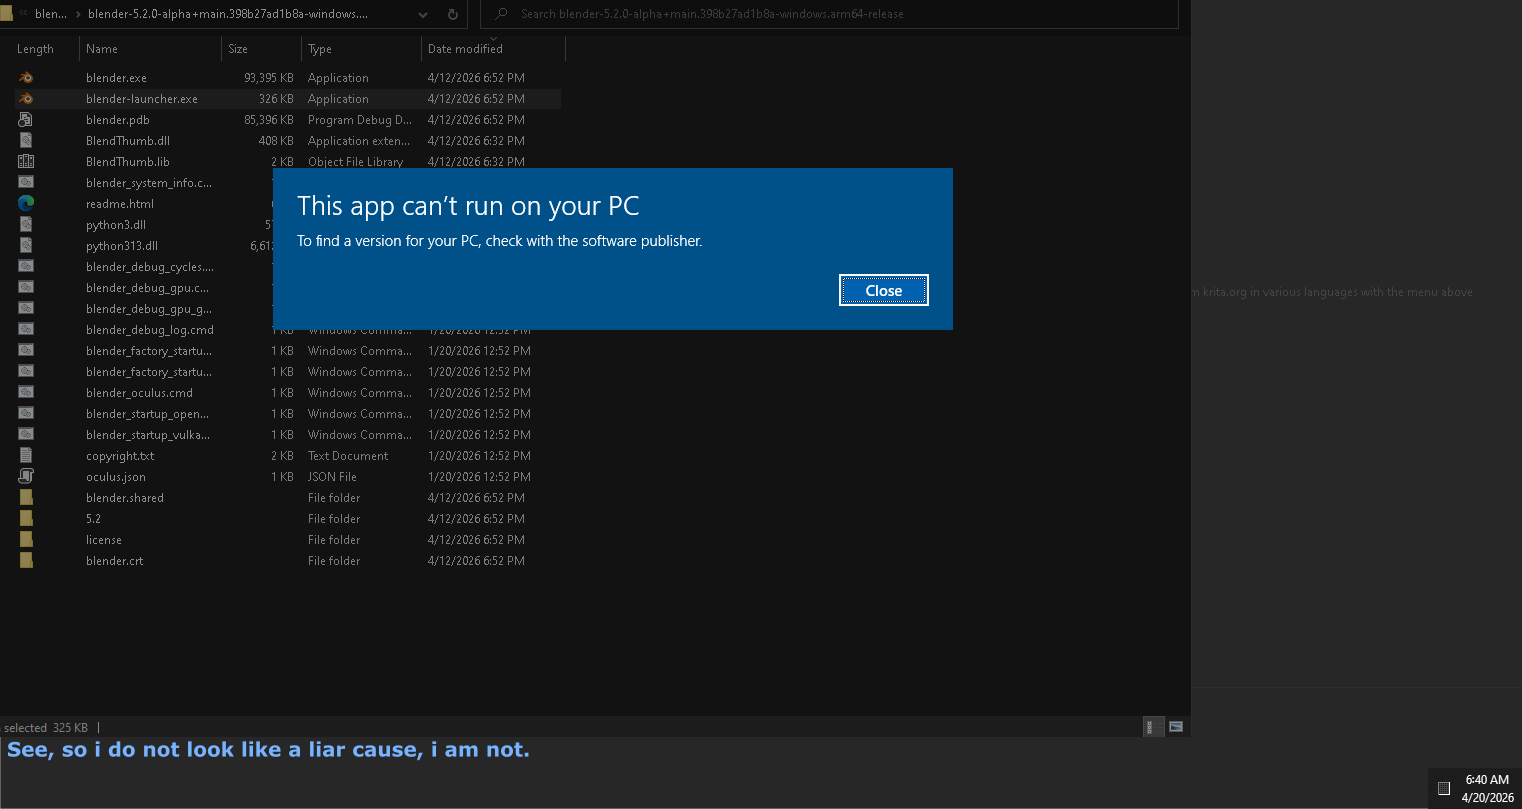This screenshot has height=809, width=1522.
Task: Click the blender-5.2.0-alpha breadcrumb segment
Action: [228, 14]
